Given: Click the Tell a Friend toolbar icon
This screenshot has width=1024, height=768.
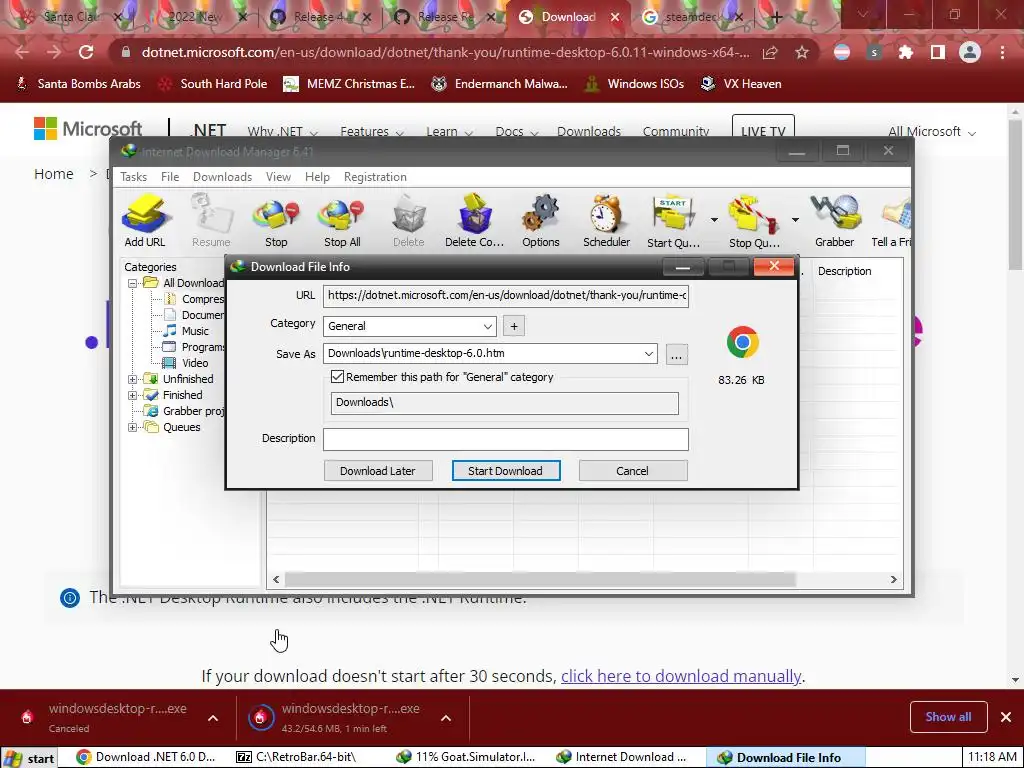Looking at the screenshot, I should coord(891,221).
